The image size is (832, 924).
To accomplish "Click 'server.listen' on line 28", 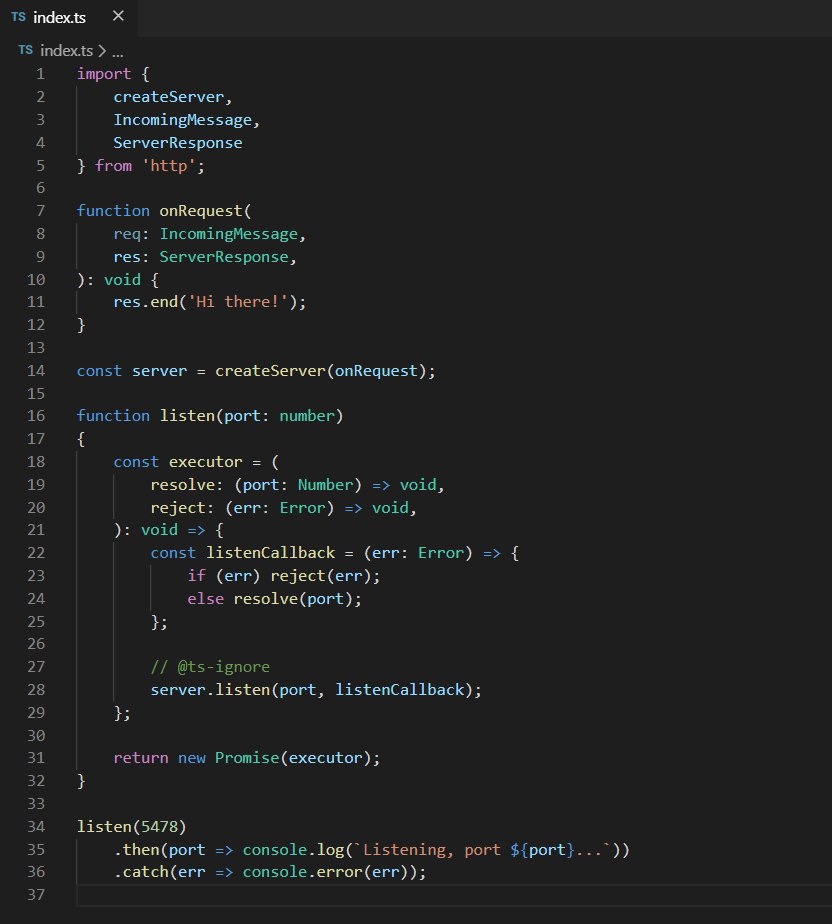I will tap(210, 689).
